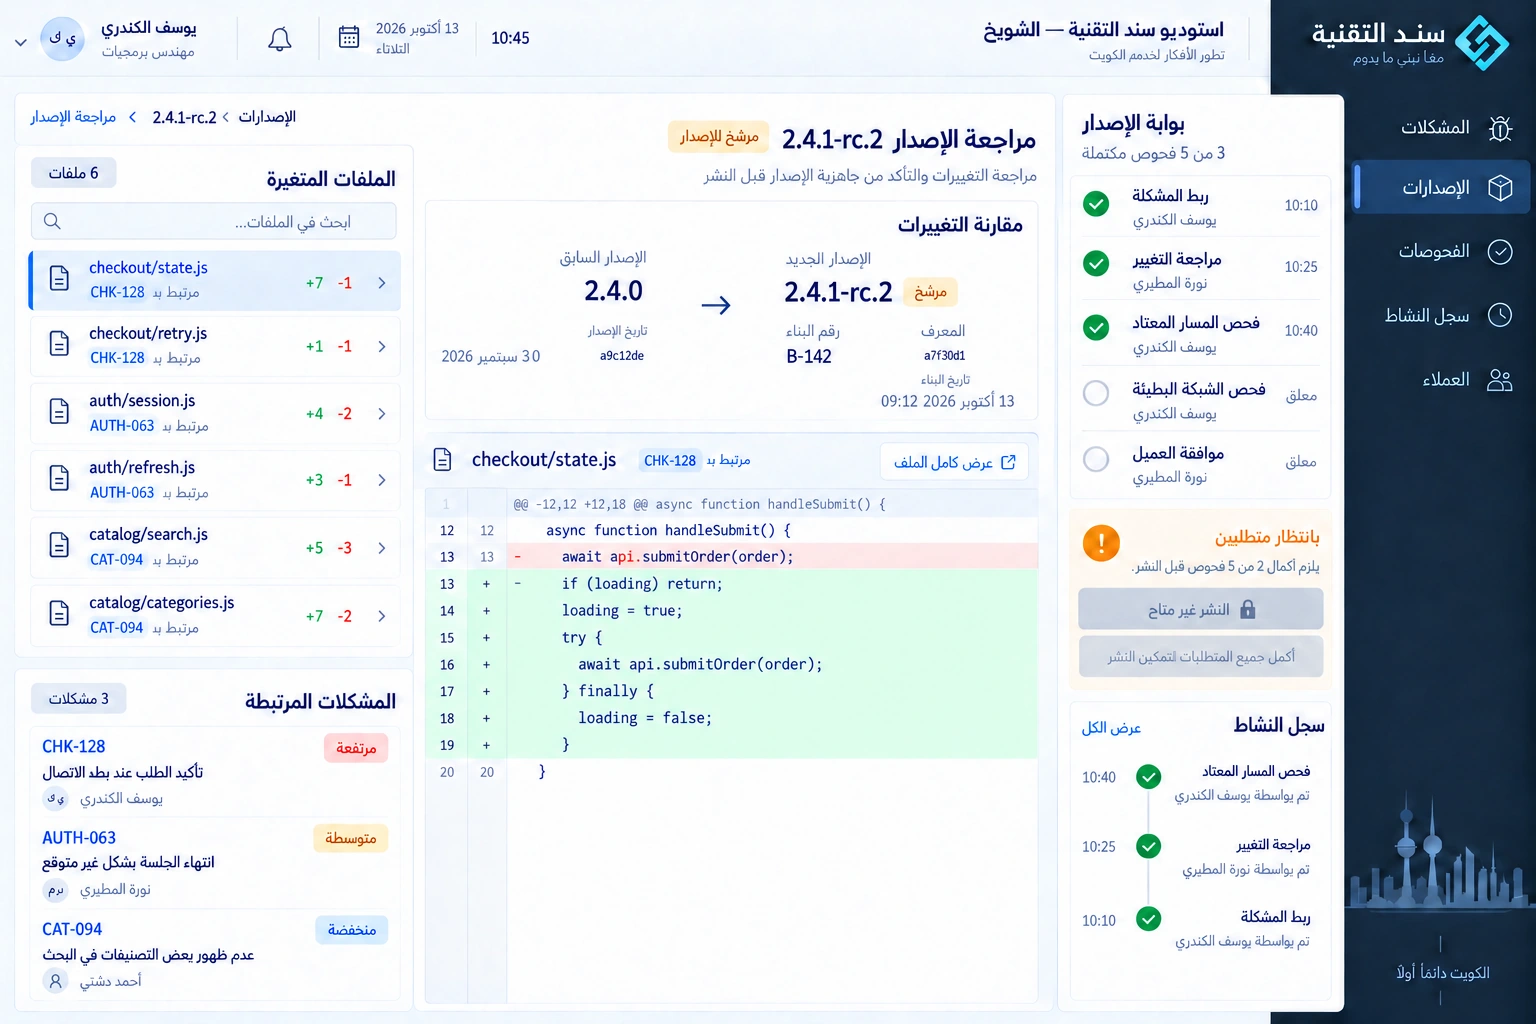
Task: Expand the auth/refresh.js row chevron
Action: [x=382, y=480]
